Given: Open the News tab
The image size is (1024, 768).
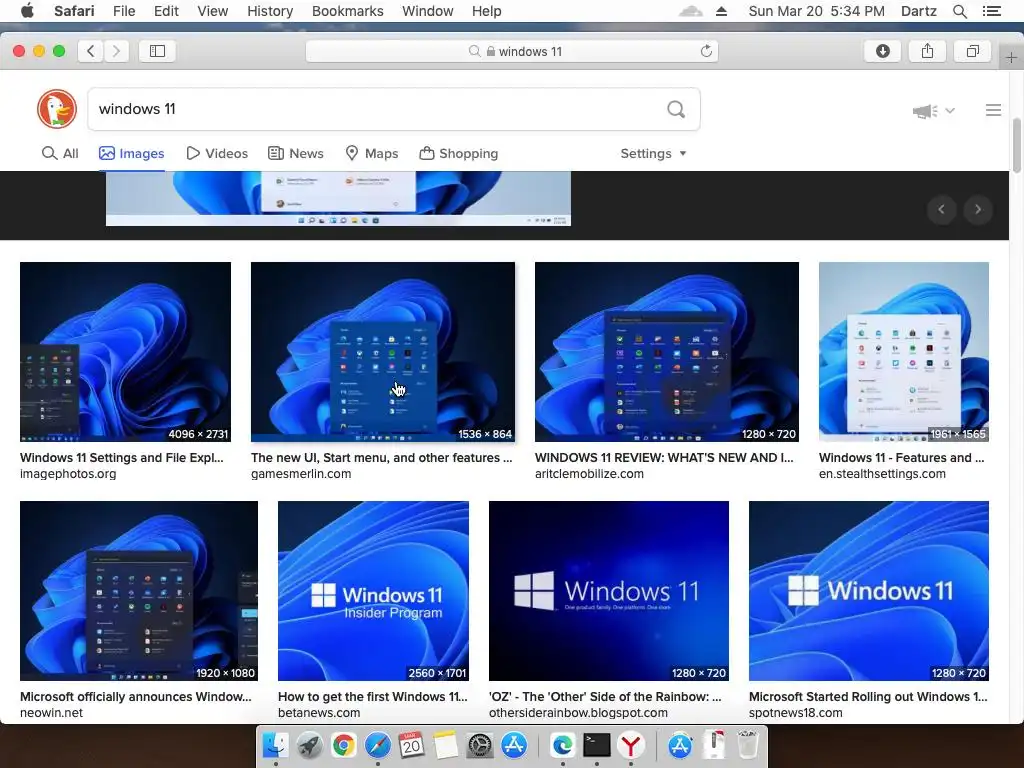Looking at the screenshot, I should point(296,153).
